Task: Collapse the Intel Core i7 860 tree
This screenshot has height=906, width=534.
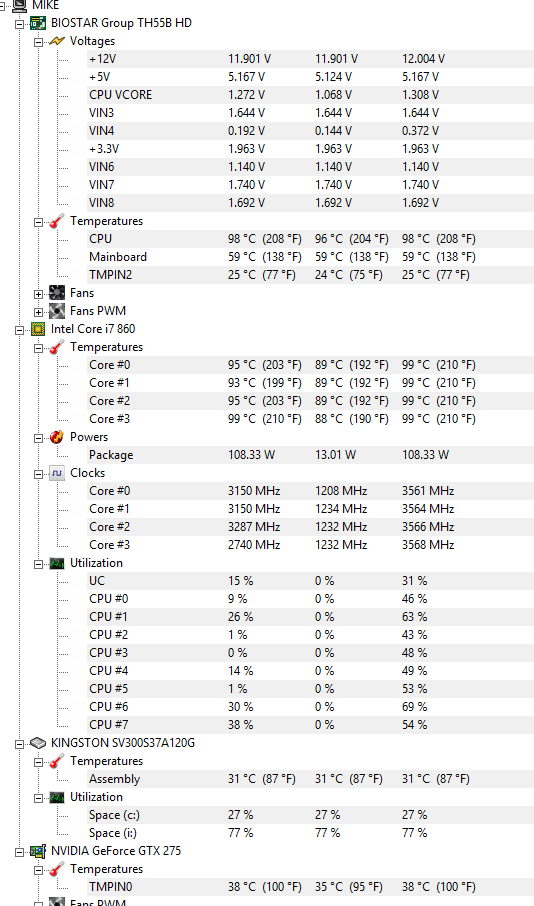Action: (19, 330)
